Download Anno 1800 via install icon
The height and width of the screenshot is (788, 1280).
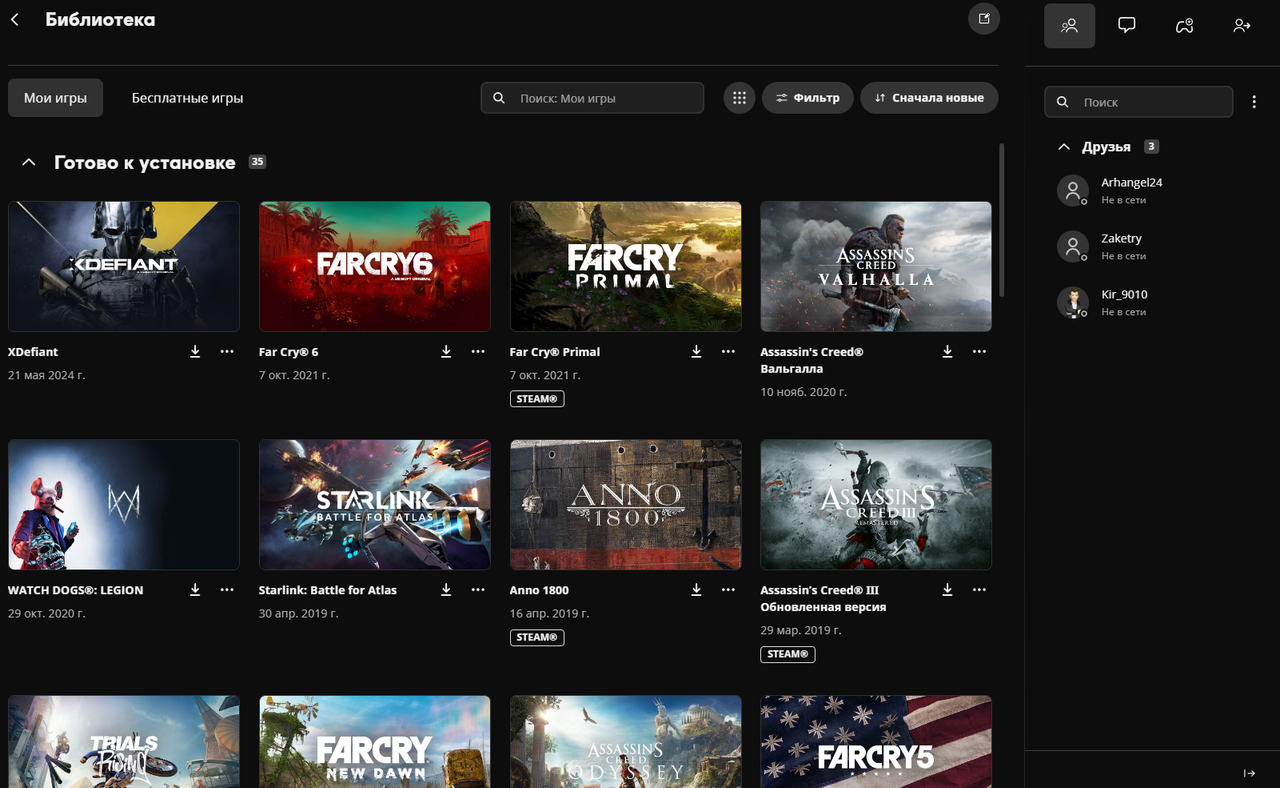coord(696,590)
